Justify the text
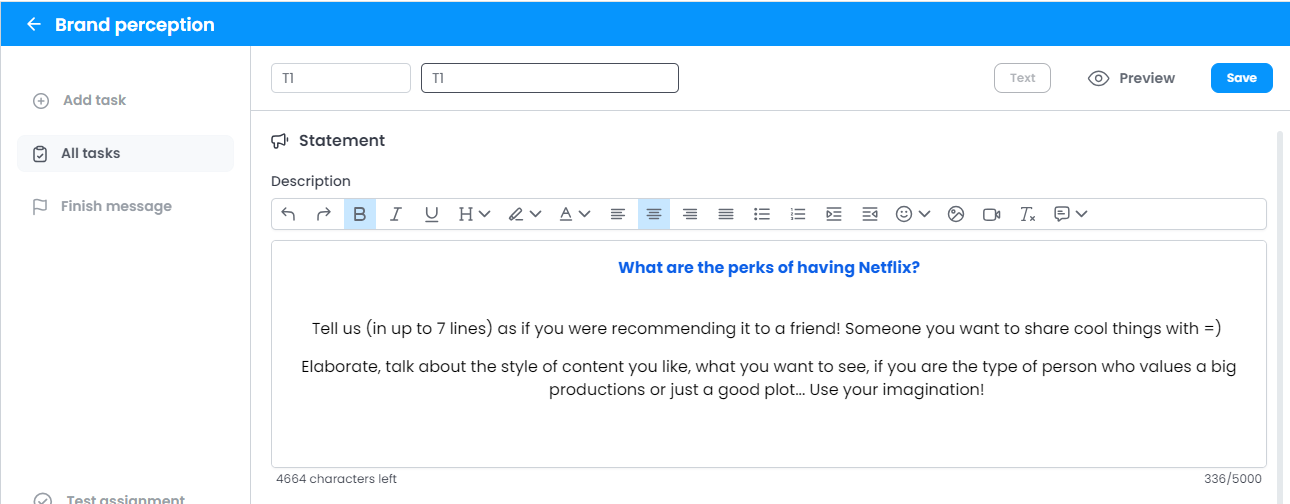This screenshot has height=504, width=1290. (x=726, y=214)
